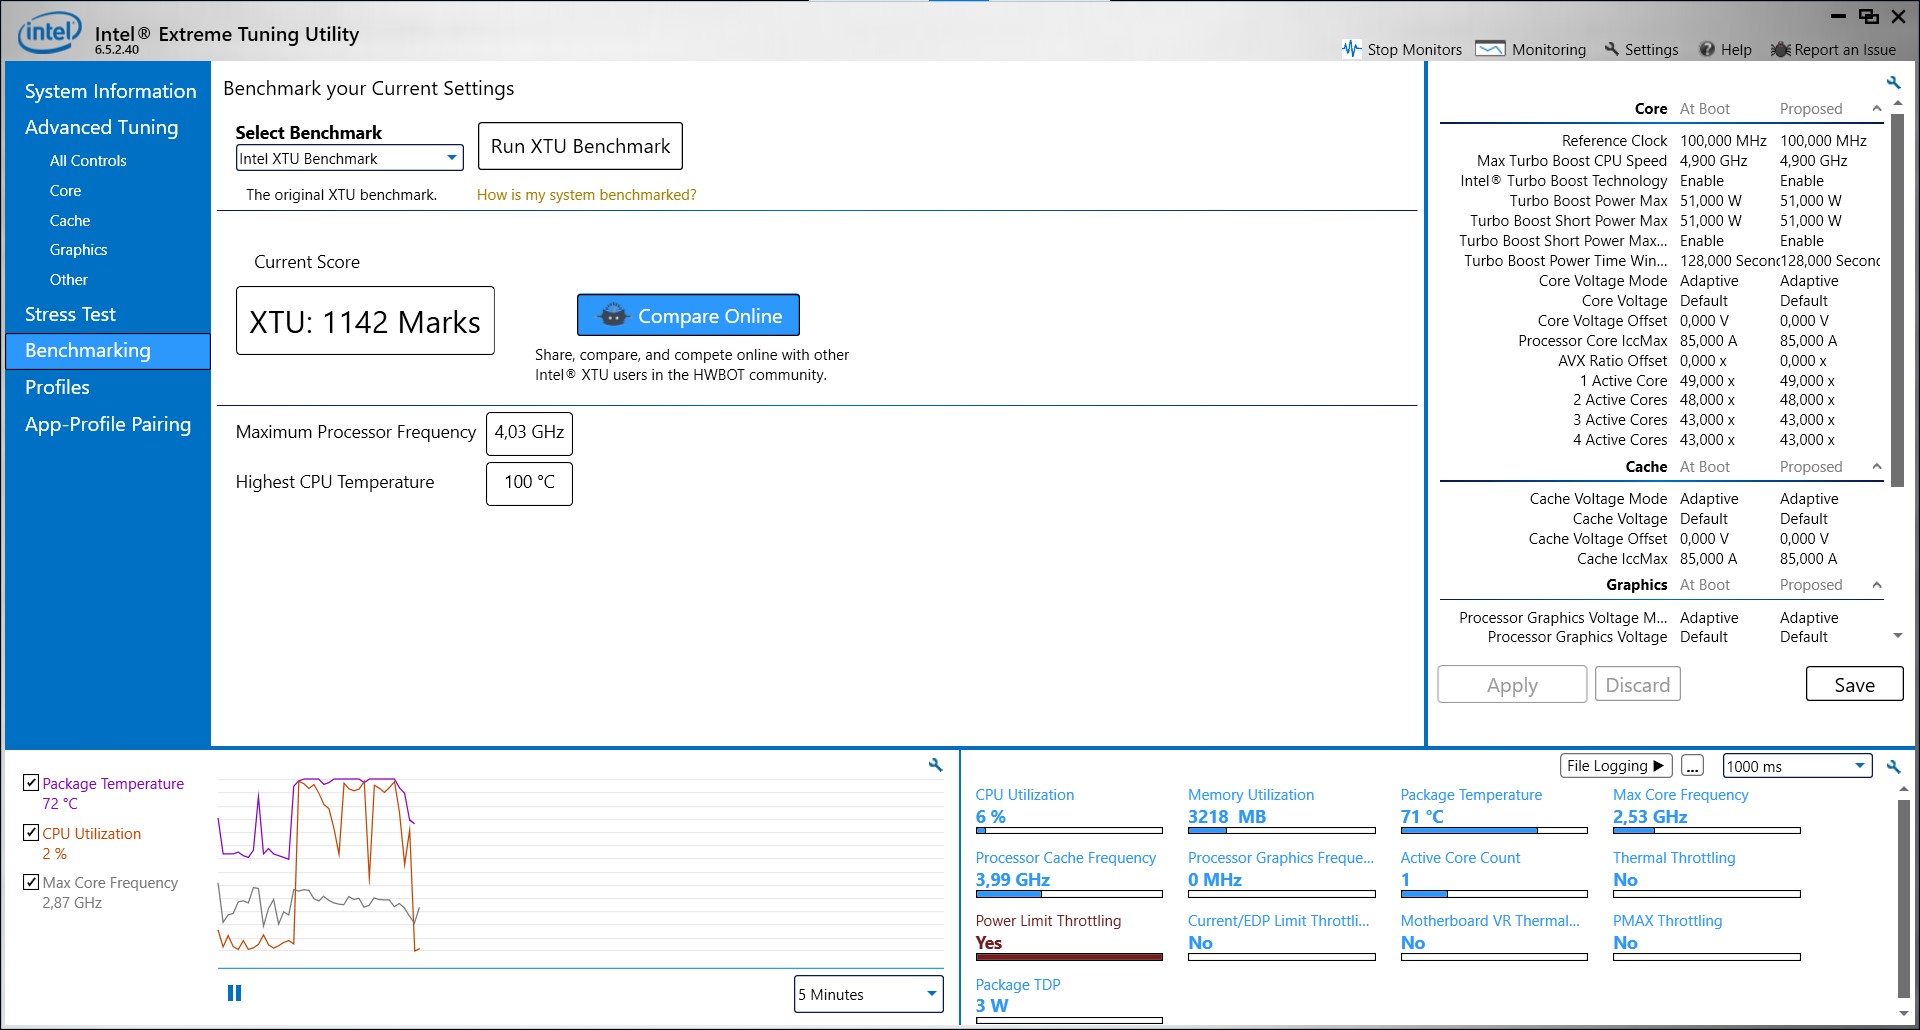Toggle the Max Core Frequency checkbox
This screenshot has width=1920, height=1030.
[31, 882]
